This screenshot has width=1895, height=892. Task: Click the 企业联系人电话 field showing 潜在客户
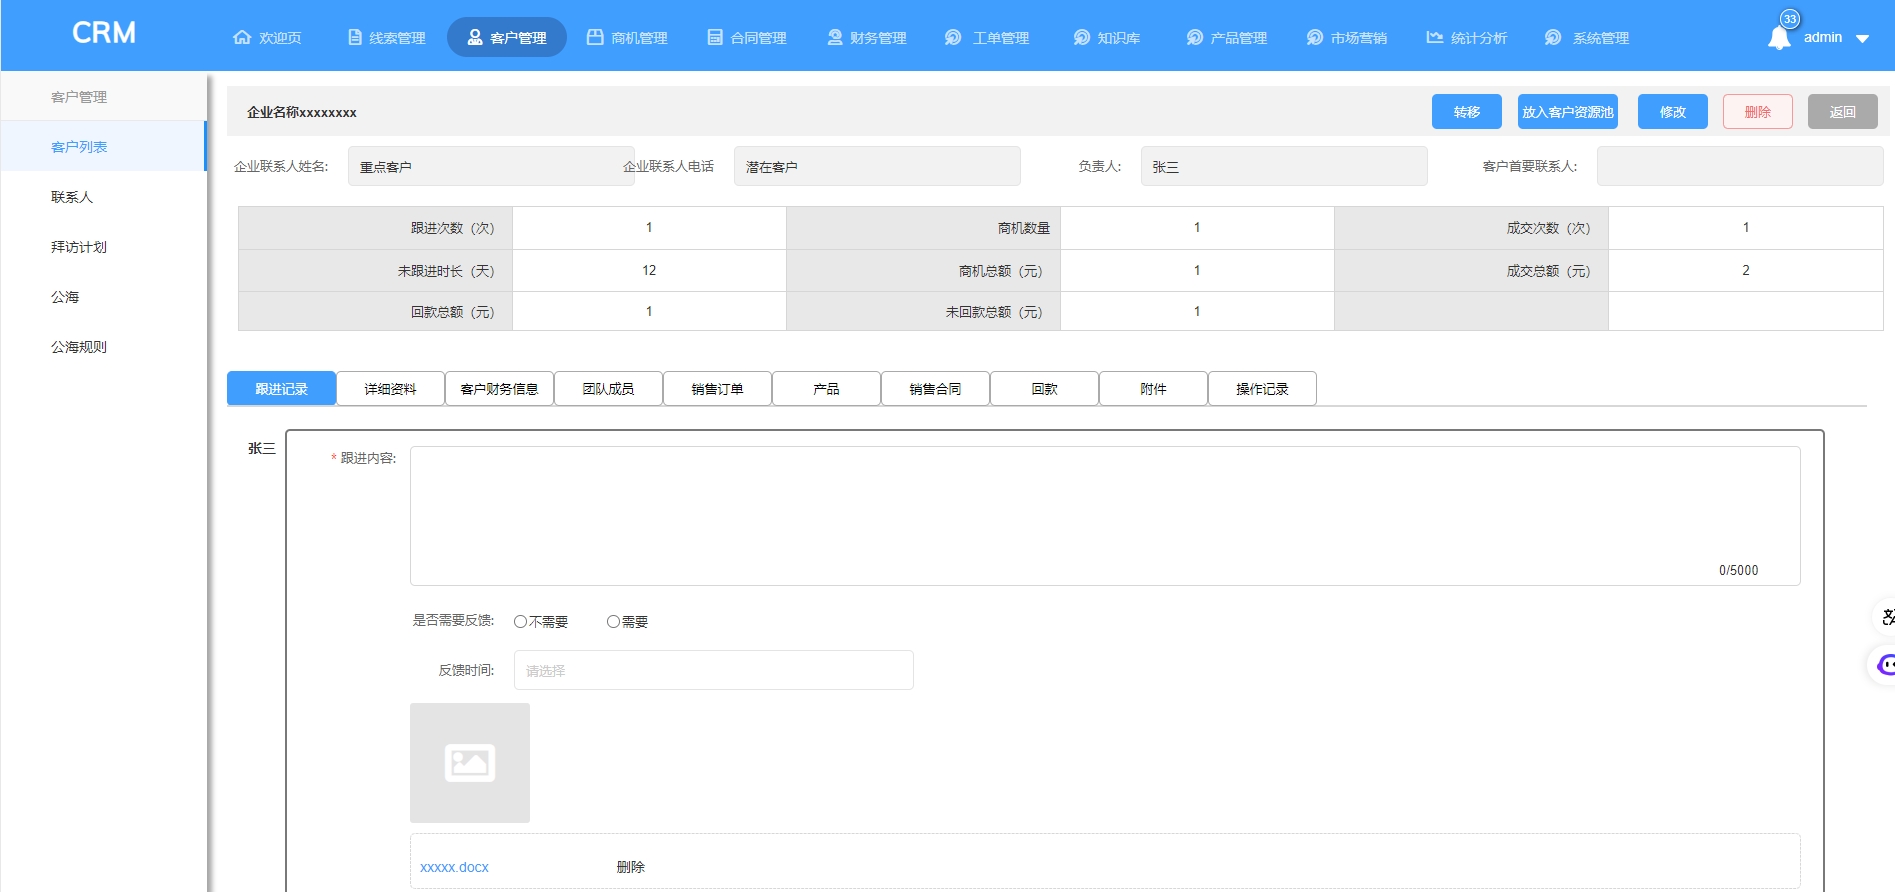877,166
